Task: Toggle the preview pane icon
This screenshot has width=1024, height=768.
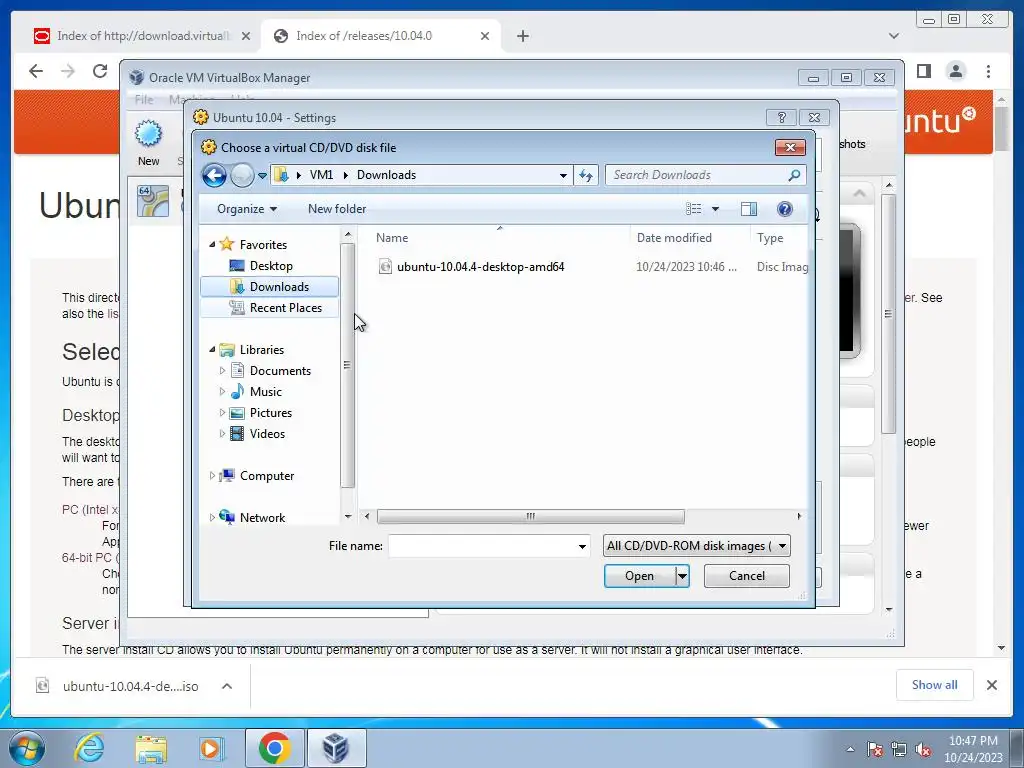Action: 749,209
